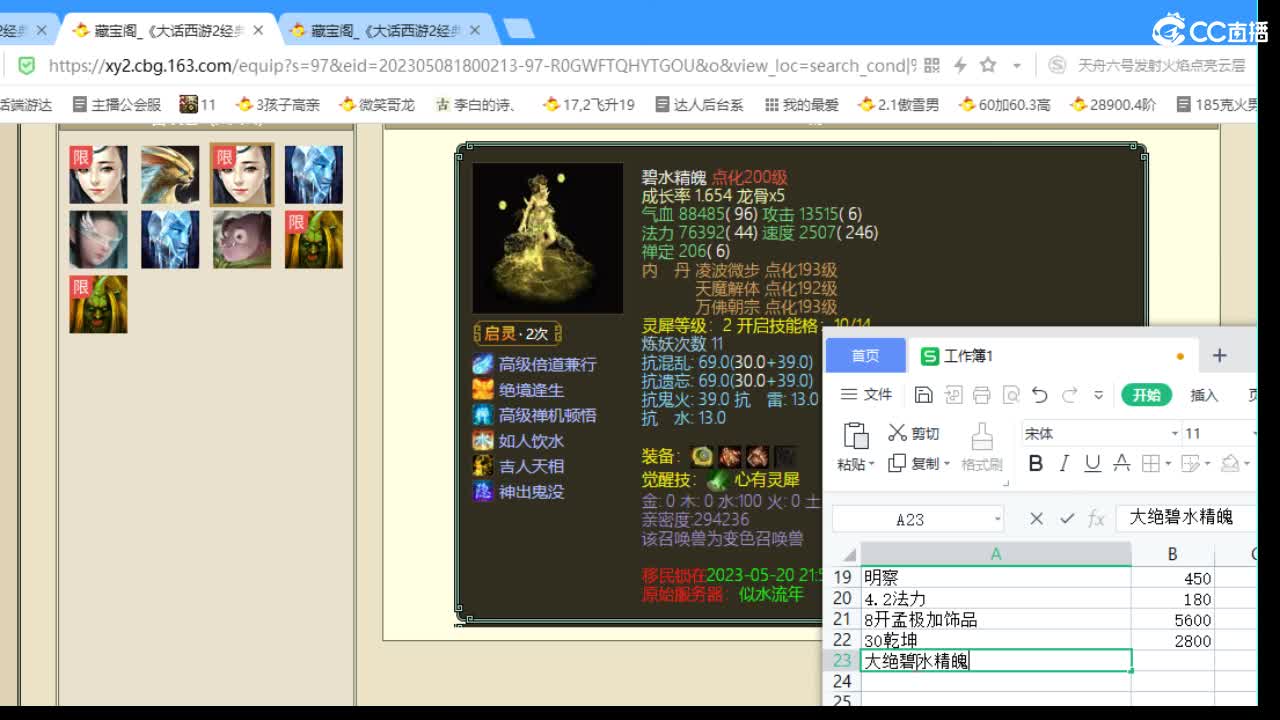Screen dimensions: 1280x720
Task: Click the 粘贴 clipboard icon
Action: (856, 435)
